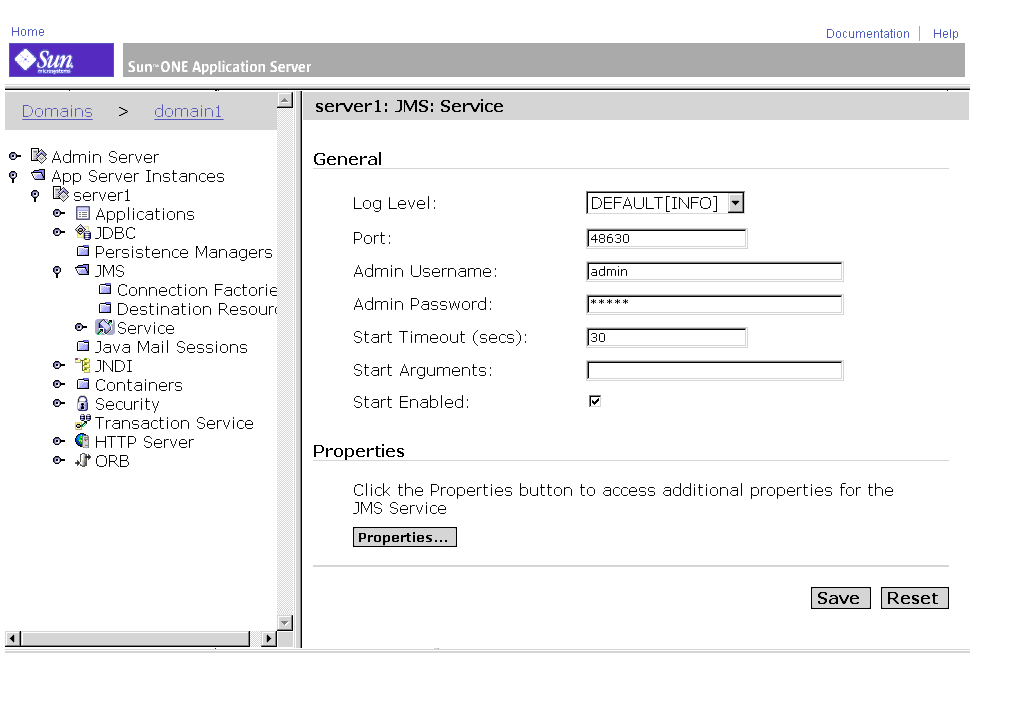Screen dimensions: 1017x717
Task: Go to the Domains breadcrumb link
Action: point(57,111)
